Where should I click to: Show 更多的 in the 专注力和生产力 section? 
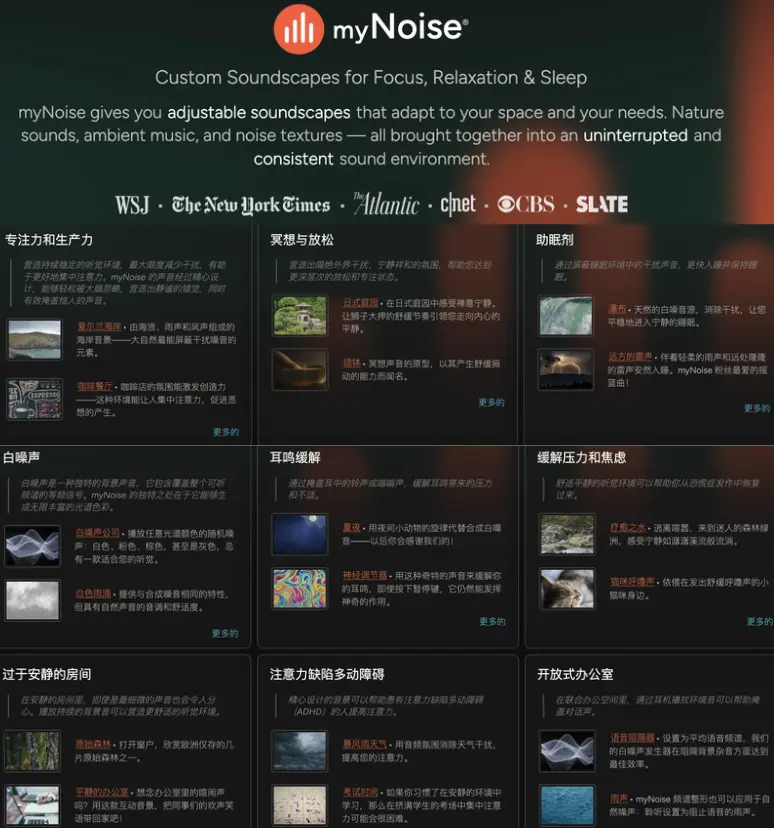pyautogui.click(x=225, y=432)
